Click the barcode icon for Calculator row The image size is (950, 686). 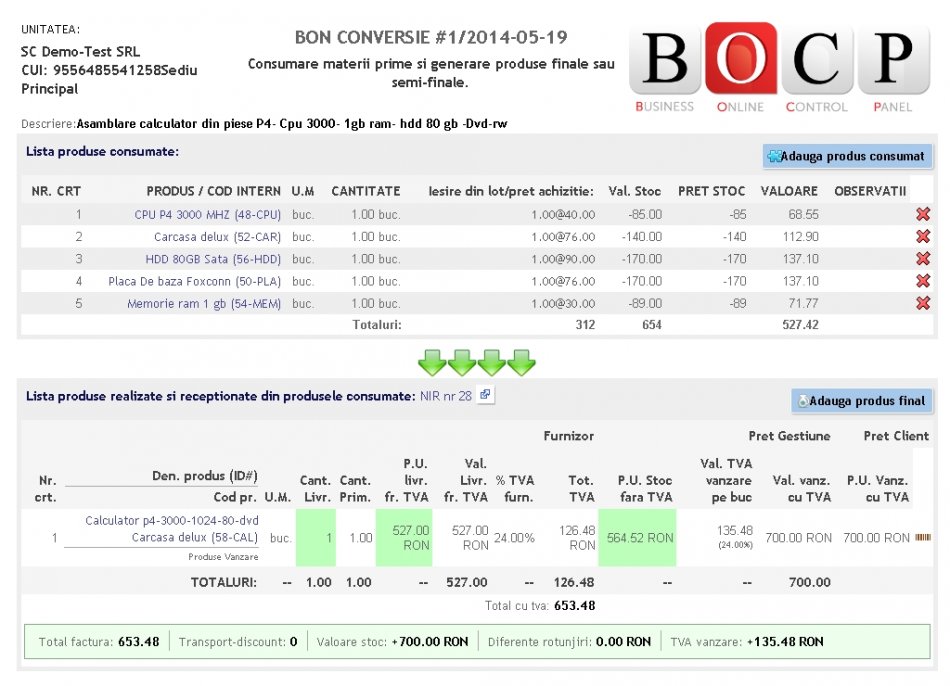coord(922,538)
